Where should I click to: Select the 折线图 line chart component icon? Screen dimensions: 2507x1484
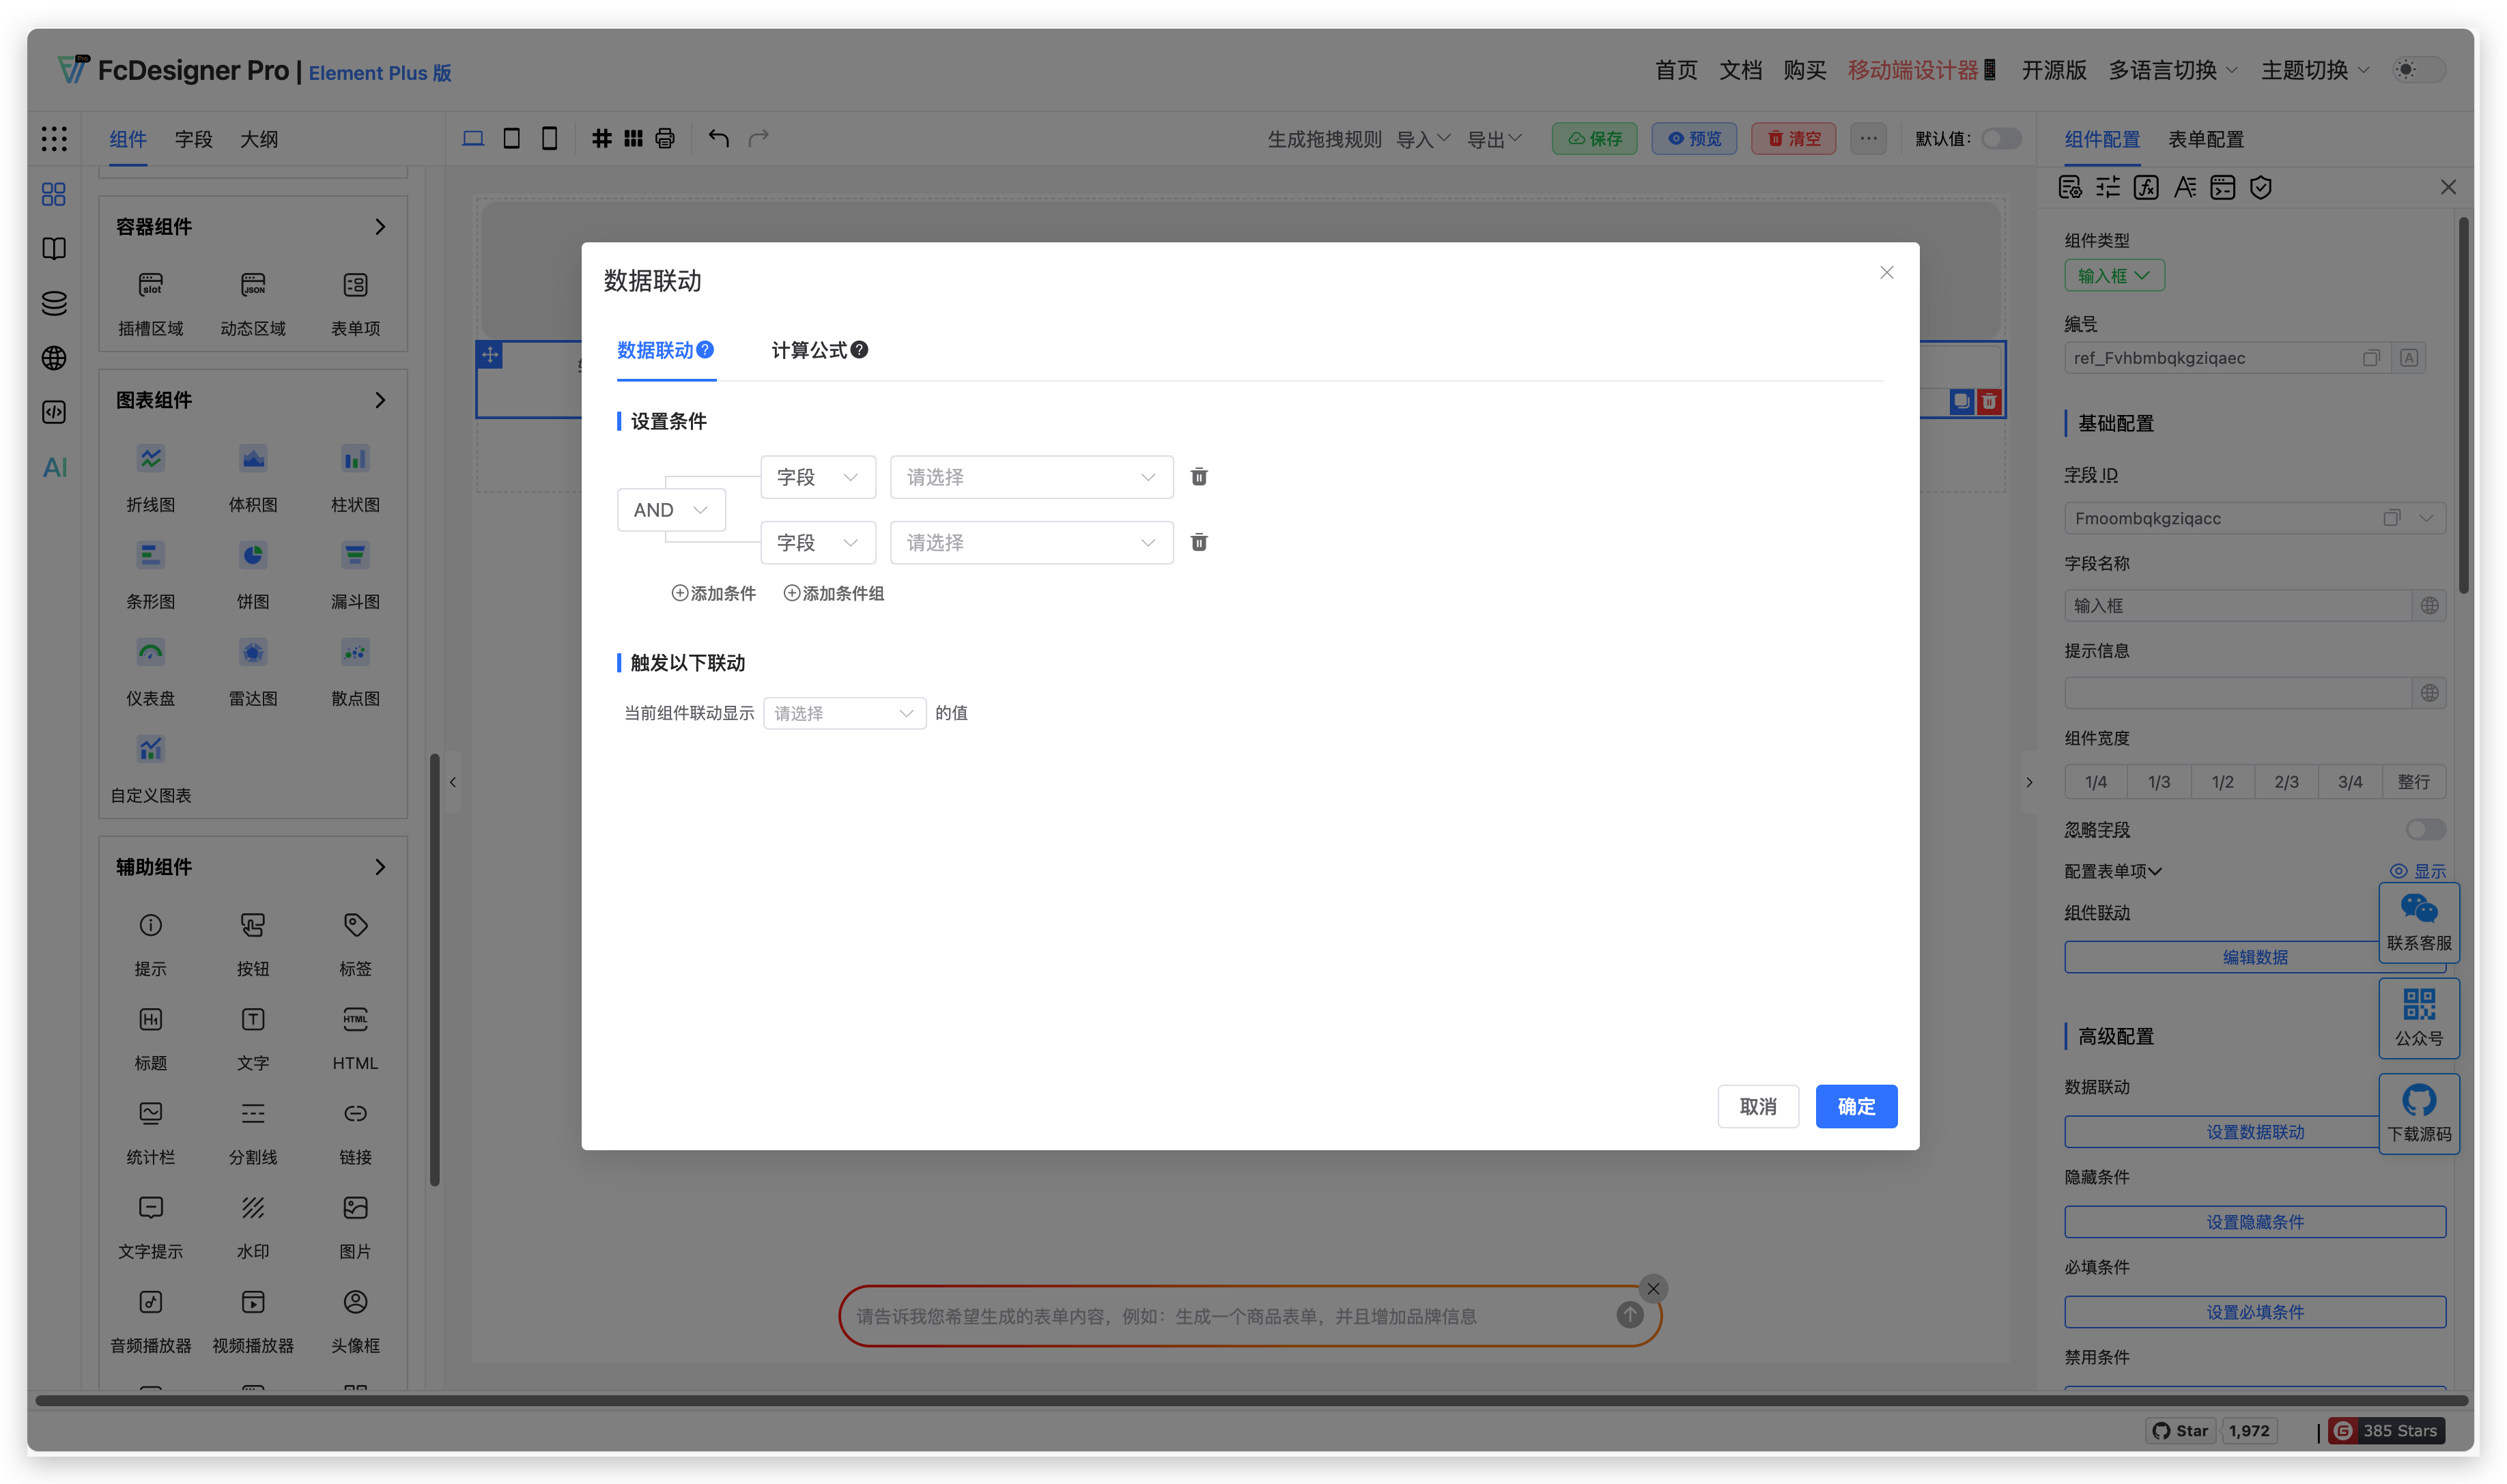(150, 459)
